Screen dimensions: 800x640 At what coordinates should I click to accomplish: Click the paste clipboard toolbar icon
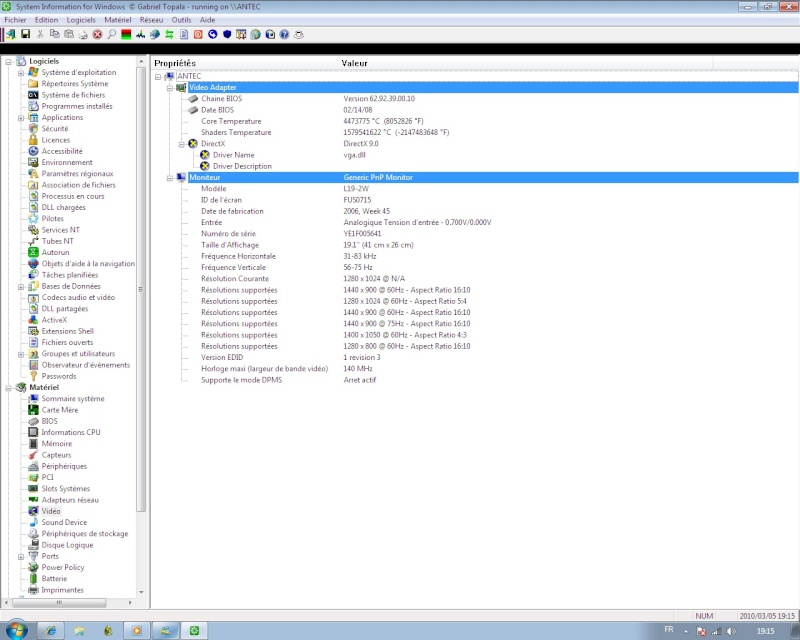coord(69,34)
